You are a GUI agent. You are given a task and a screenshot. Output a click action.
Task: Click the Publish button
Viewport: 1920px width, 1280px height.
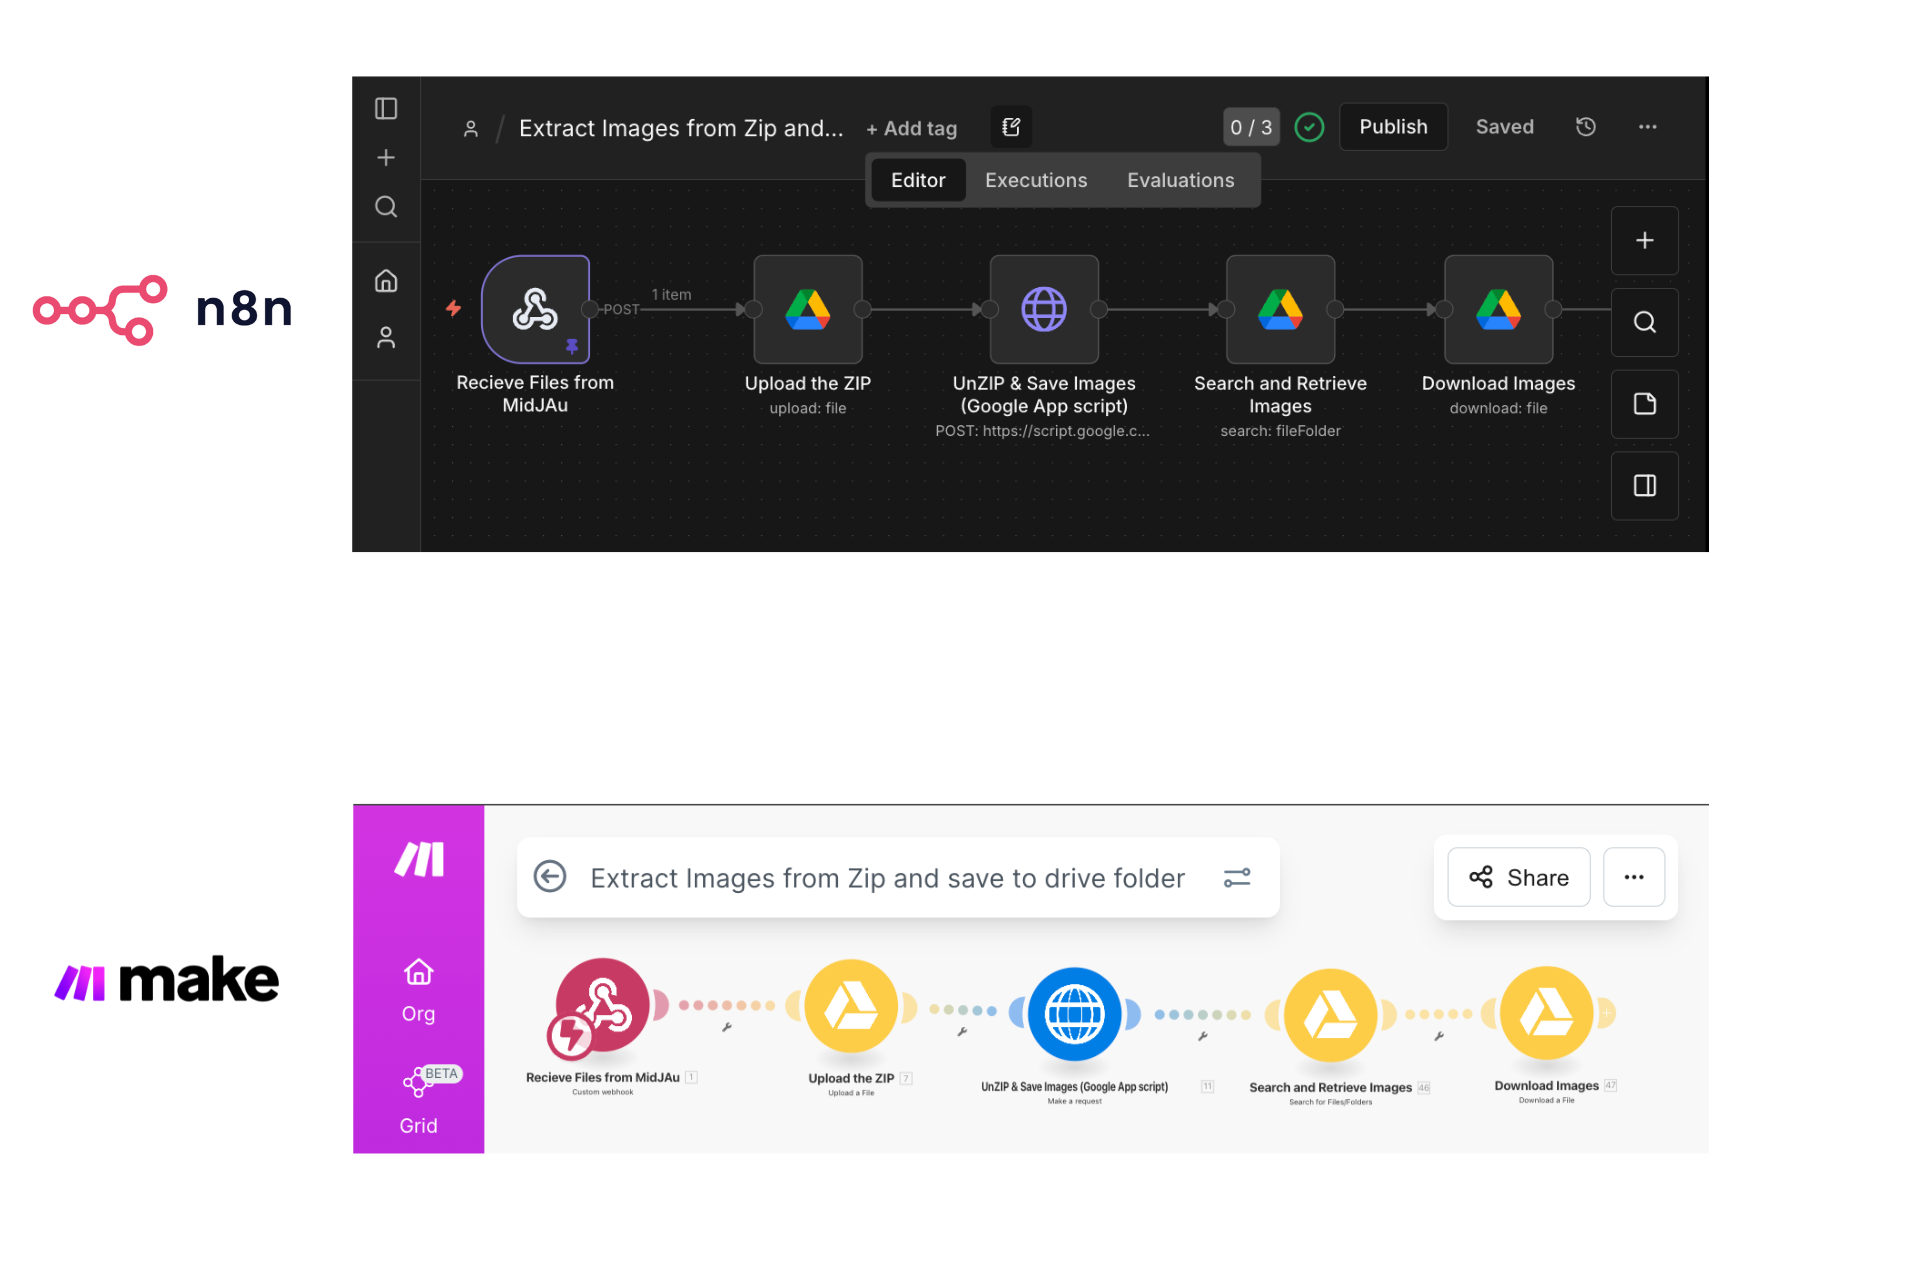tap(1392, 127)
